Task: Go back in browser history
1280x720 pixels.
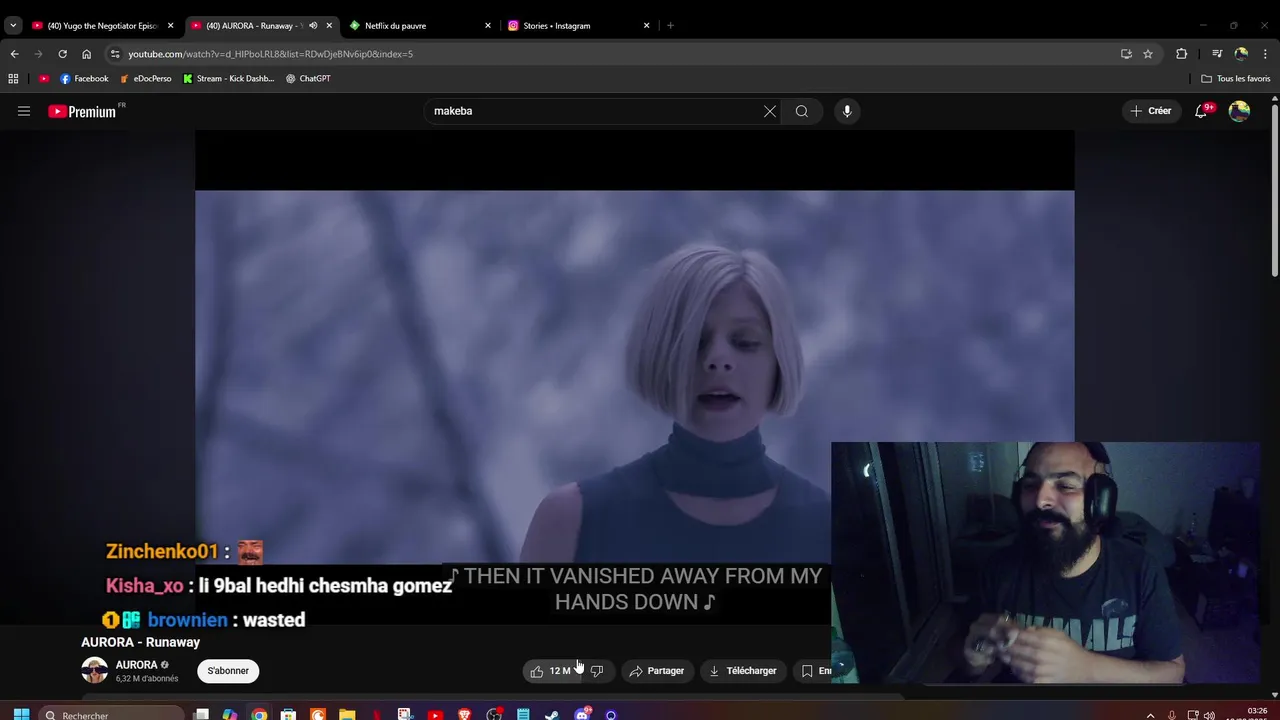Action: [x=14, y=54]
